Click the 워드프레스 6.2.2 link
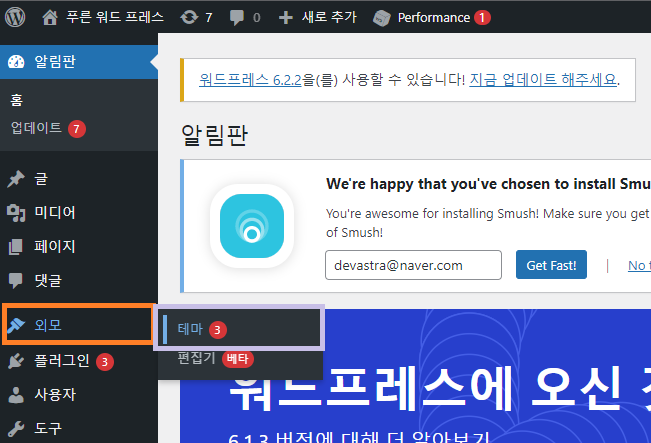The image size is (651, 443). [250, 80]
